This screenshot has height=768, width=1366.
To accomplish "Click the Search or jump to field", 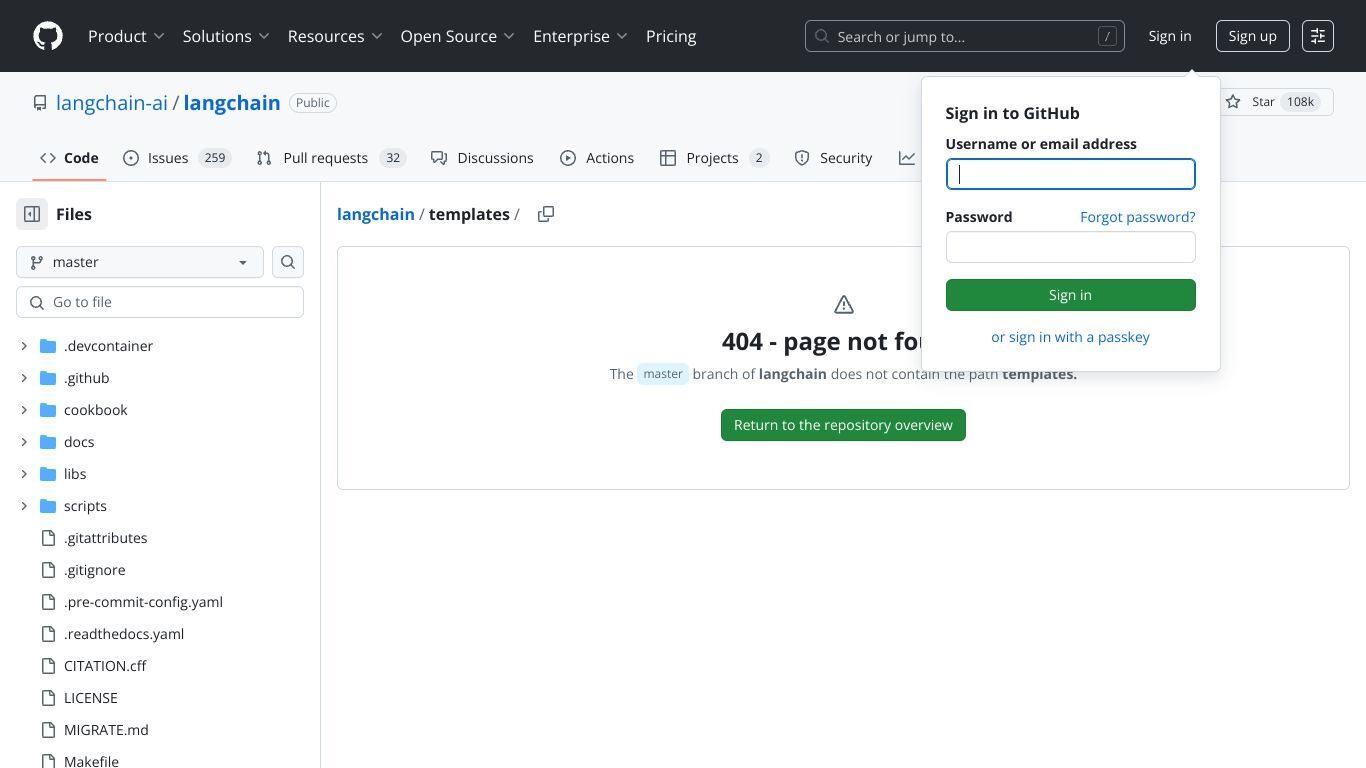I will (965, 36).
